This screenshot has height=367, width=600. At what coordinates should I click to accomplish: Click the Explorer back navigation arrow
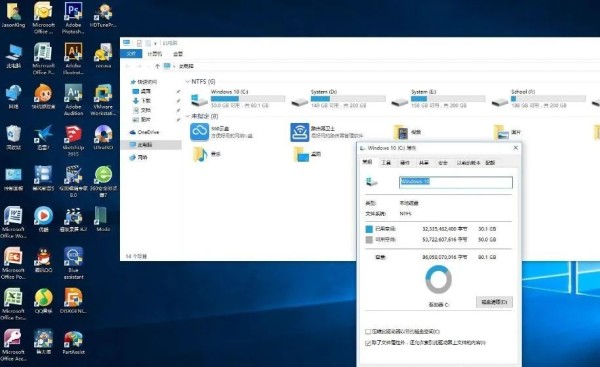(128, 66)
